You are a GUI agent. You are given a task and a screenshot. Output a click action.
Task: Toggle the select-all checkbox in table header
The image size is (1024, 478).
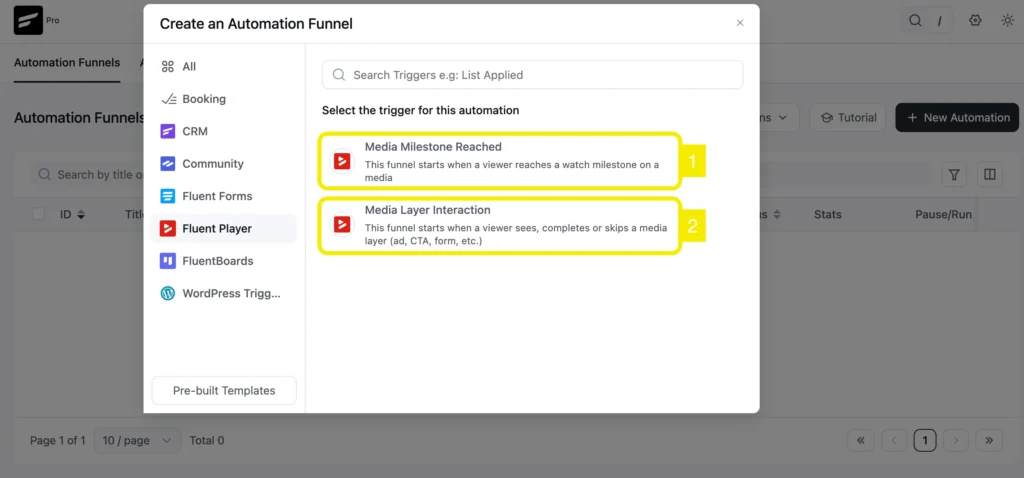(x=39, y=214)
